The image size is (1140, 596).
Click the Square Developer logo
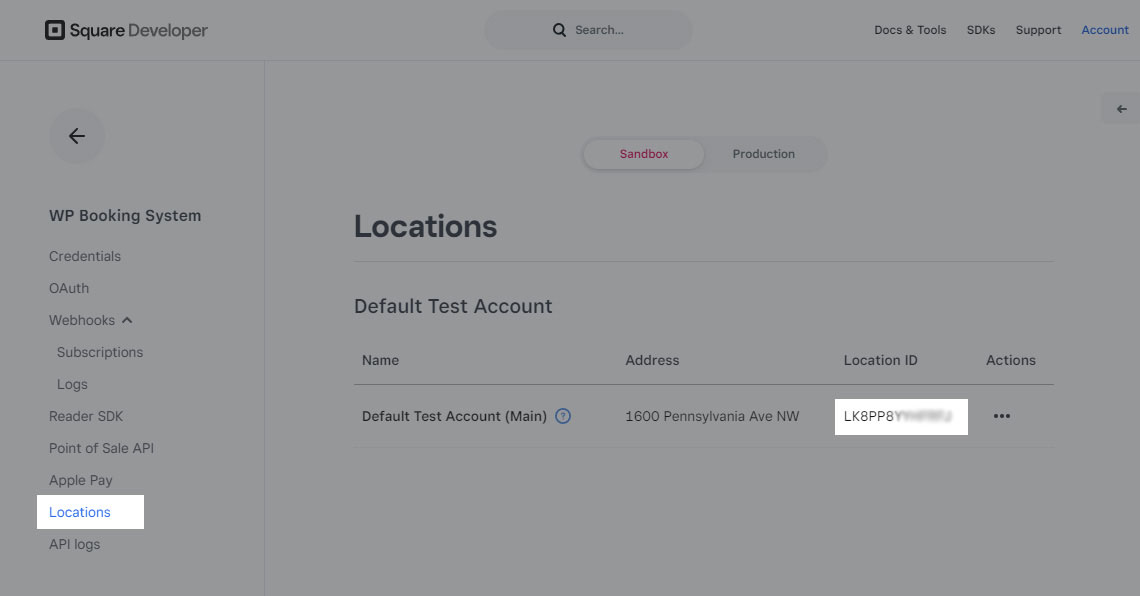[x=127, y=30]
